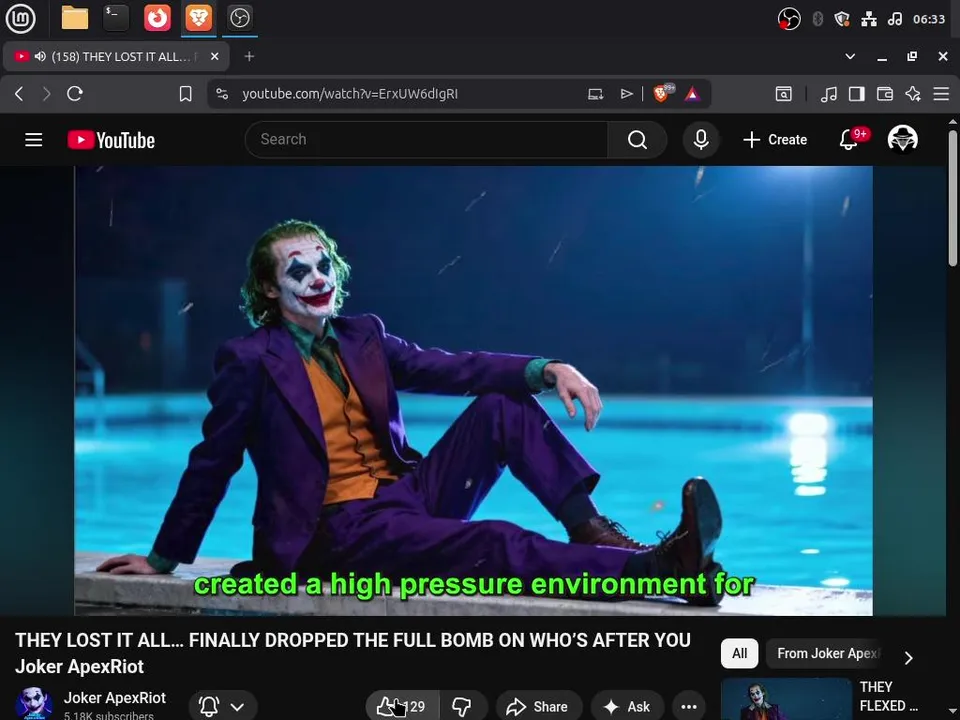
Task: Open the Bluetooth tray icon
Action: tap(817, 19)
